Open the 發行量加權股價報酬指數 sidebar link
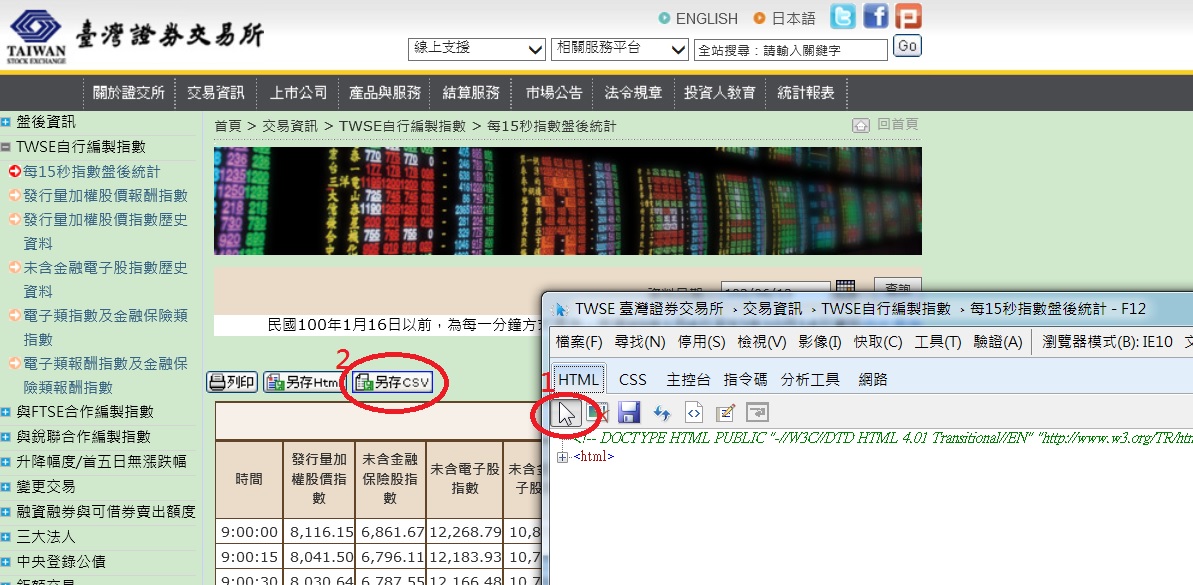Screen dimensions: 1193x585 [105, 196]
